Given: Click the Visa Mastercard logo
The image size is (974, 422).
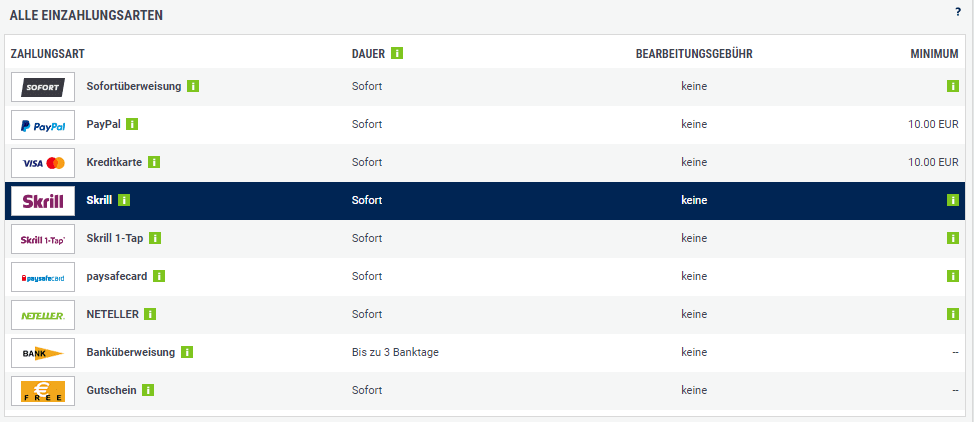Looking at the screenshot, I should pyautogui.click(x=43, y=163).
